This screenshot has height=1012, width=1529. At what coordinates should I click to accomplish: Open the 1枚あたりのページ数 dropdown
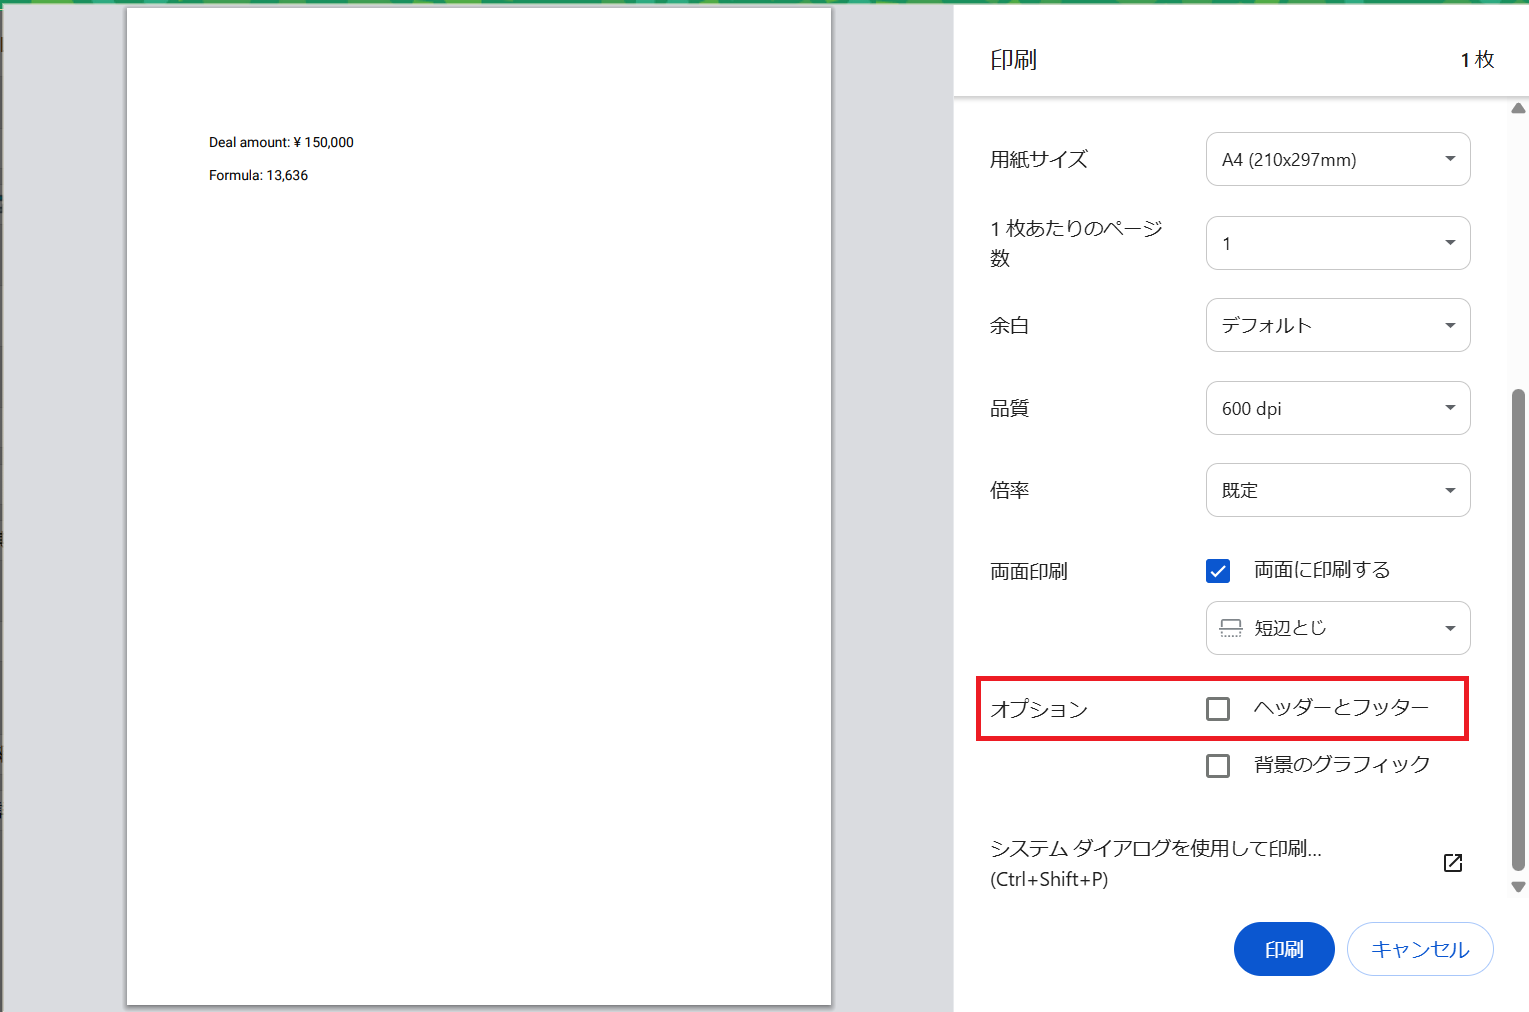tap(1337, 243)
